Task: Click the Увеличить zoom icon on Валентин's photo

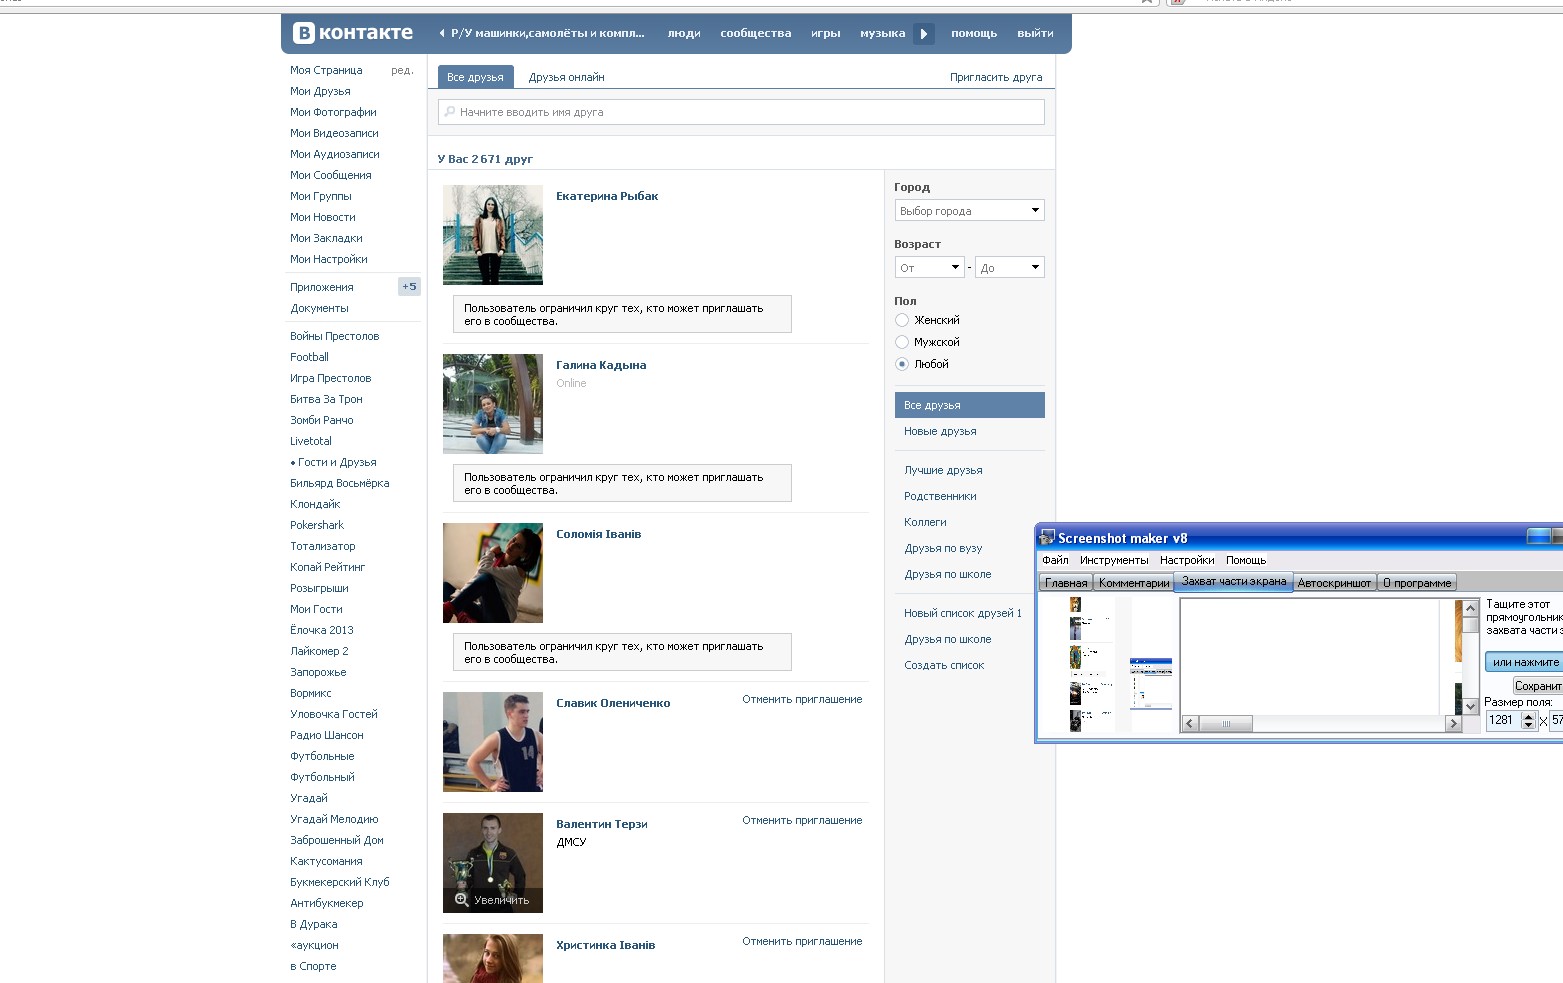Action: click(x=462, y=900)
